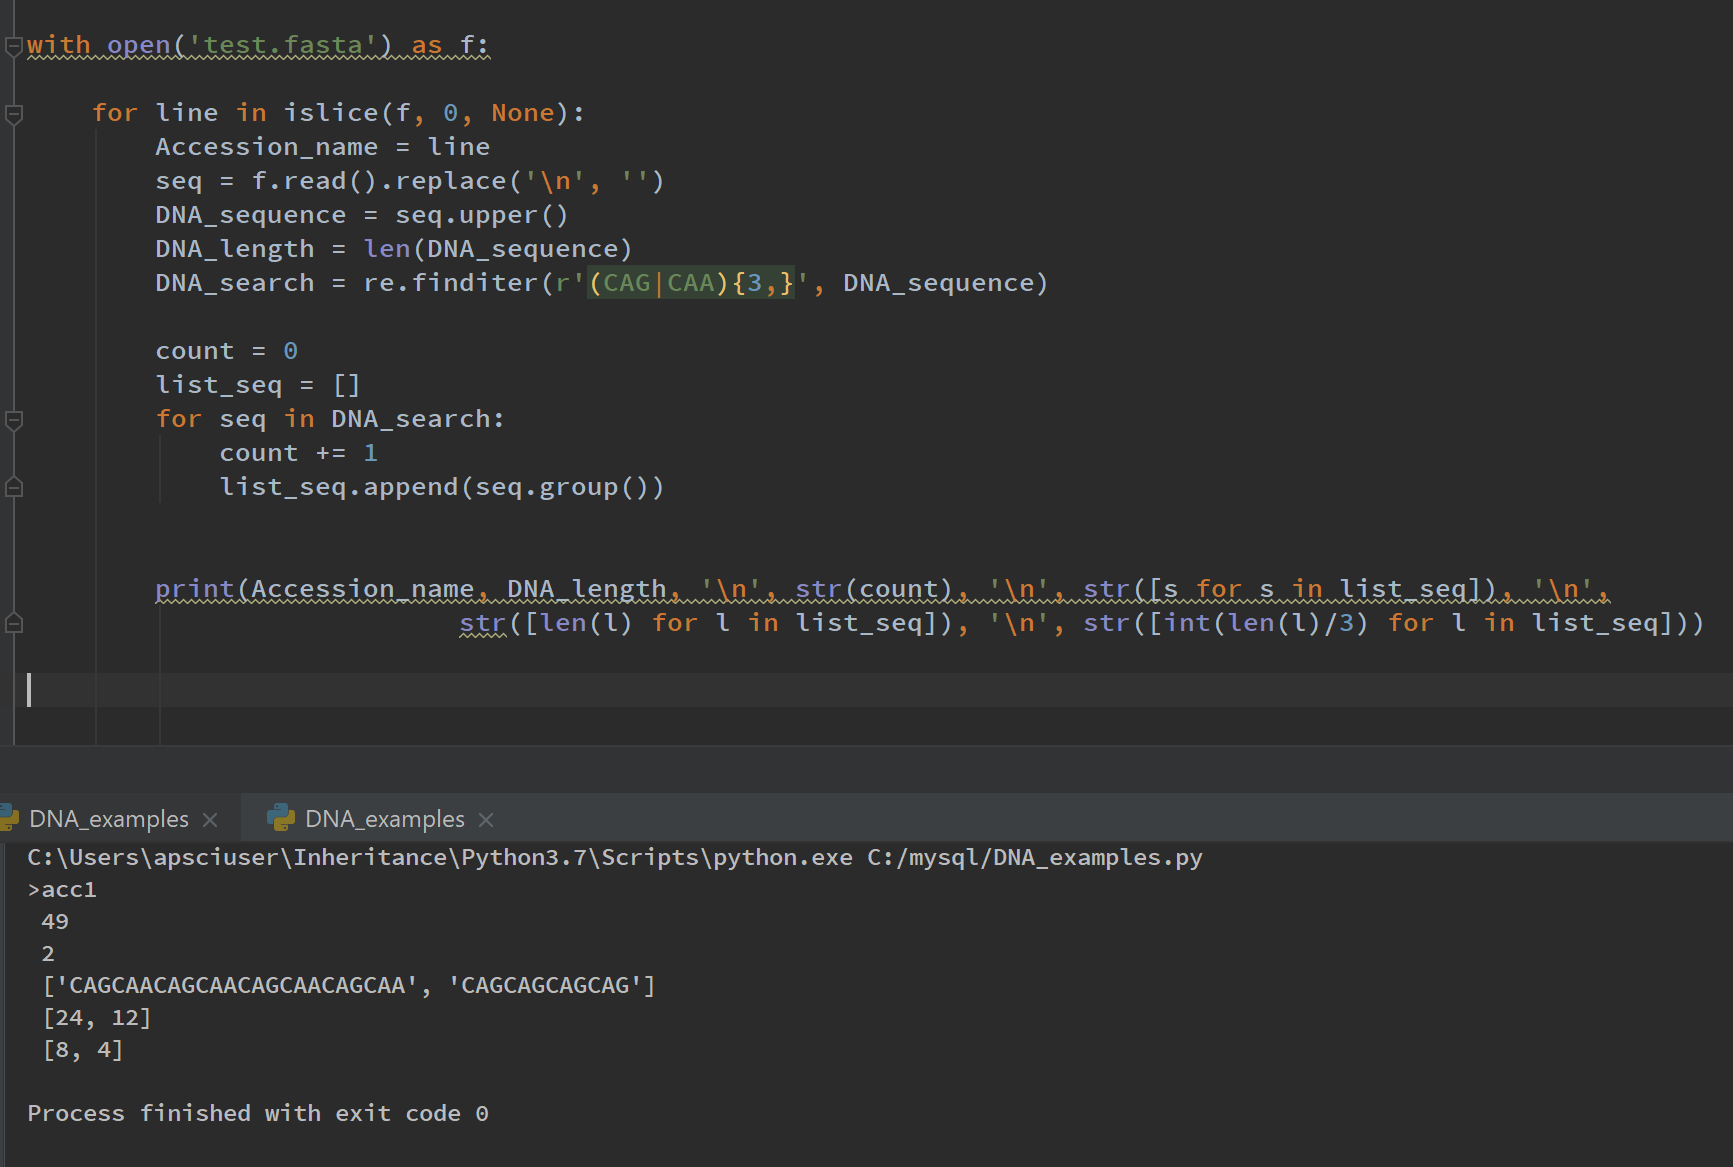Click the print function name
The image size is (1733, 1167).
point(194,589)
